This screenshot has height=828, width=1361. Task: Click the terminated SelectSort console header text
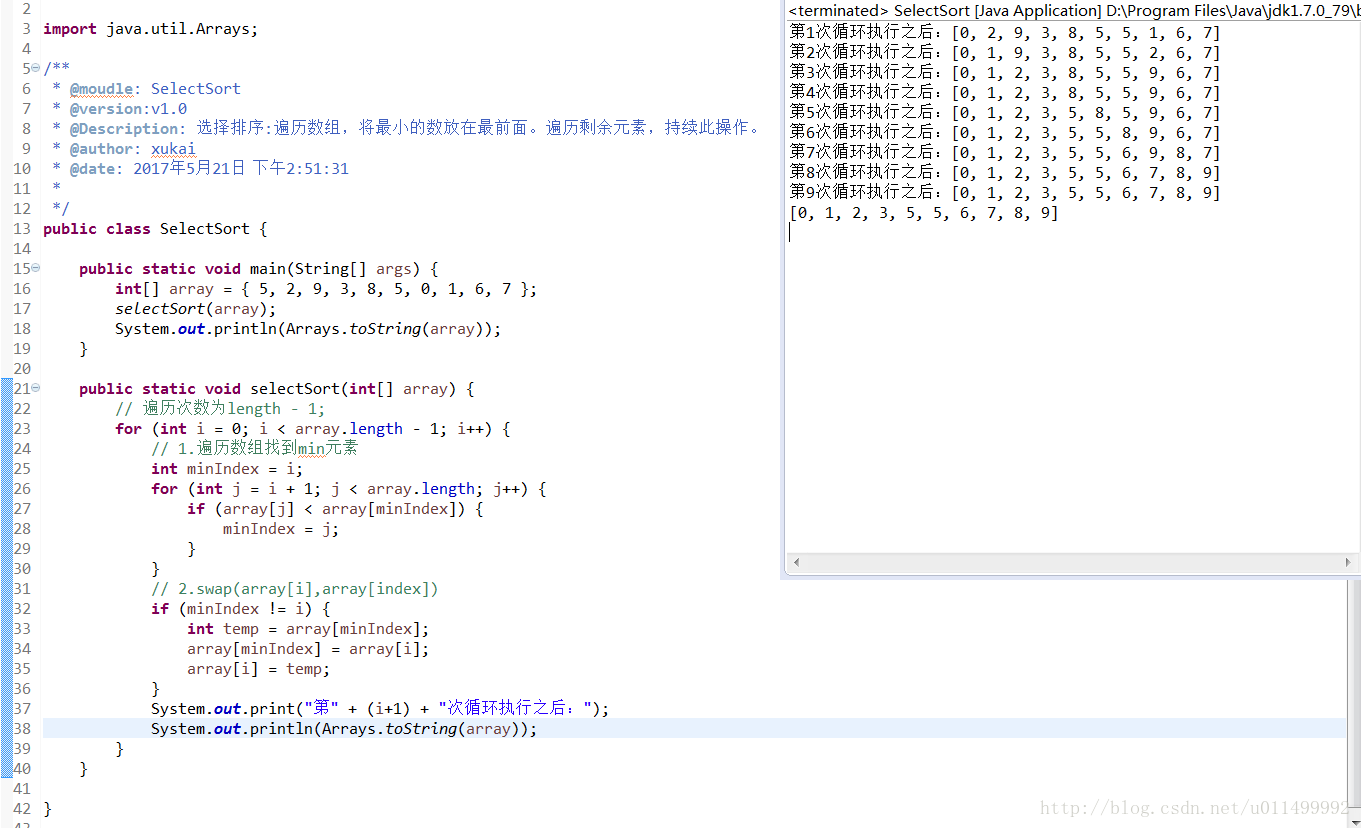[x=1074, y=11]
